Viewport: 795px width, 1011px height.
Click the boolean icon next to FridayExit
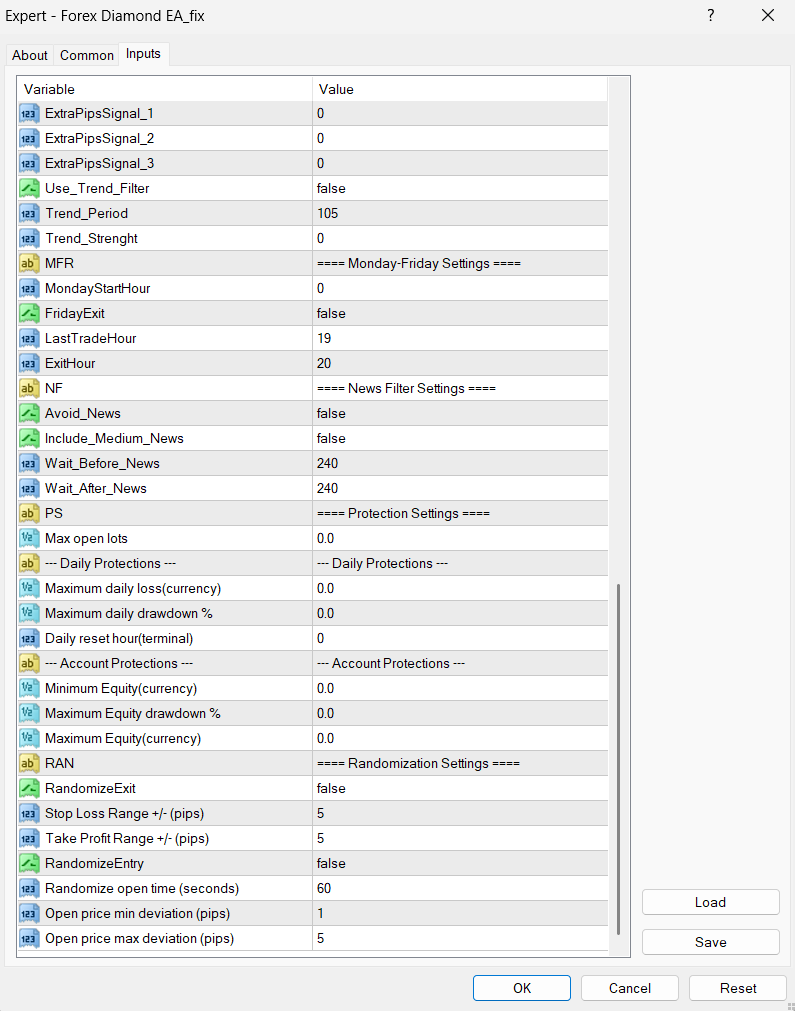(29, 314)
